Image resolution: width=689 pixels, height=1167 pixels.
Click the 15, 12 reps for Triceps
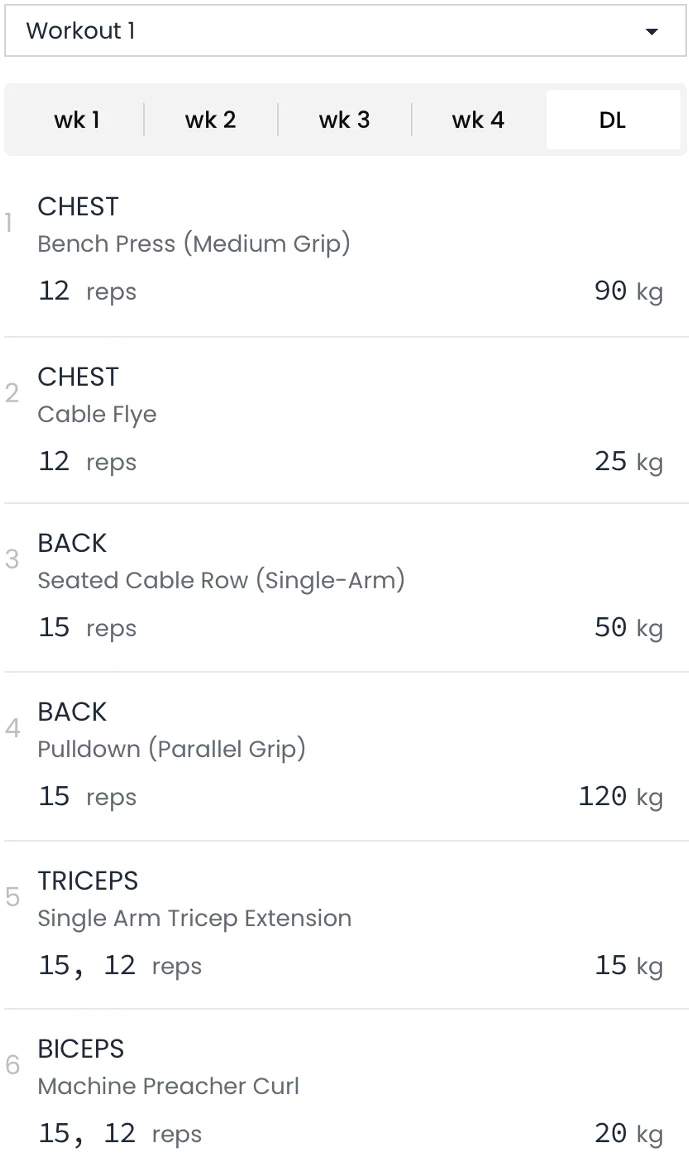[120, 966]
